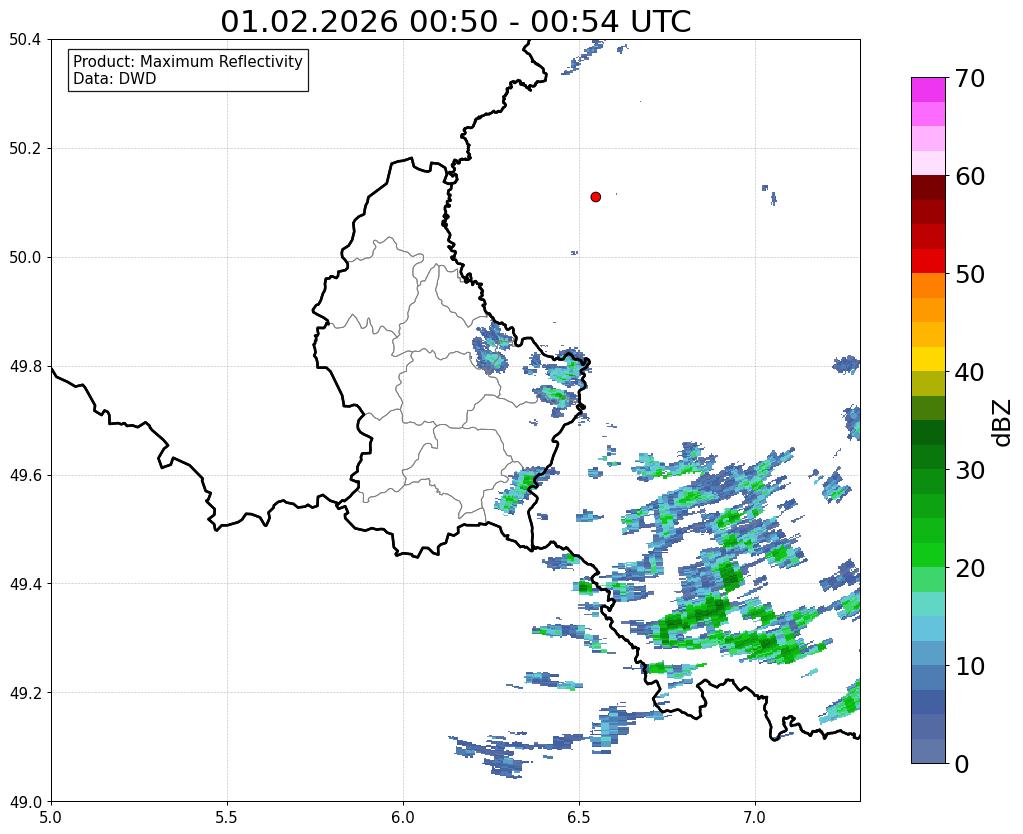
Task: Click the colorbar tick label '10'
Action: [969, 666]
